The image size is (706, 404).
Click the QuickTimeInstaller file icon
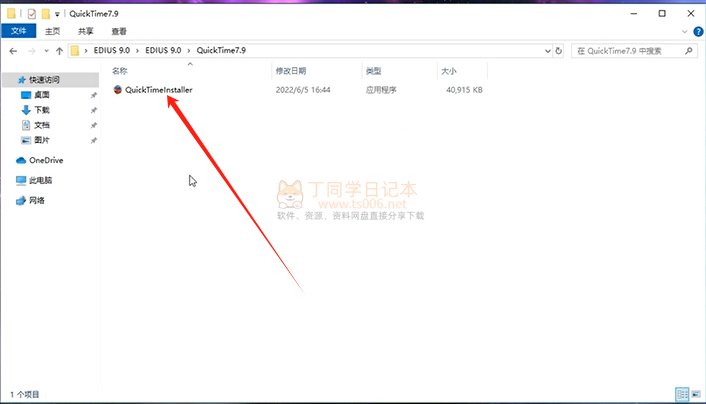tap(118, 90)
